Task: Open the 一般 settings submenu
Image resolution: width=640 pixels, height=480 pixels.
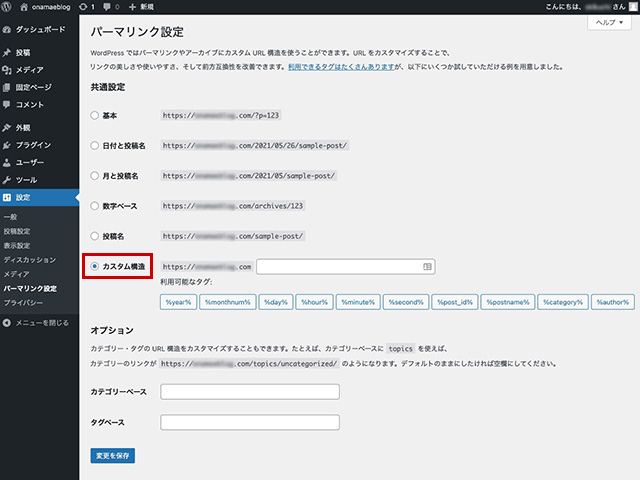Action: 11,217
